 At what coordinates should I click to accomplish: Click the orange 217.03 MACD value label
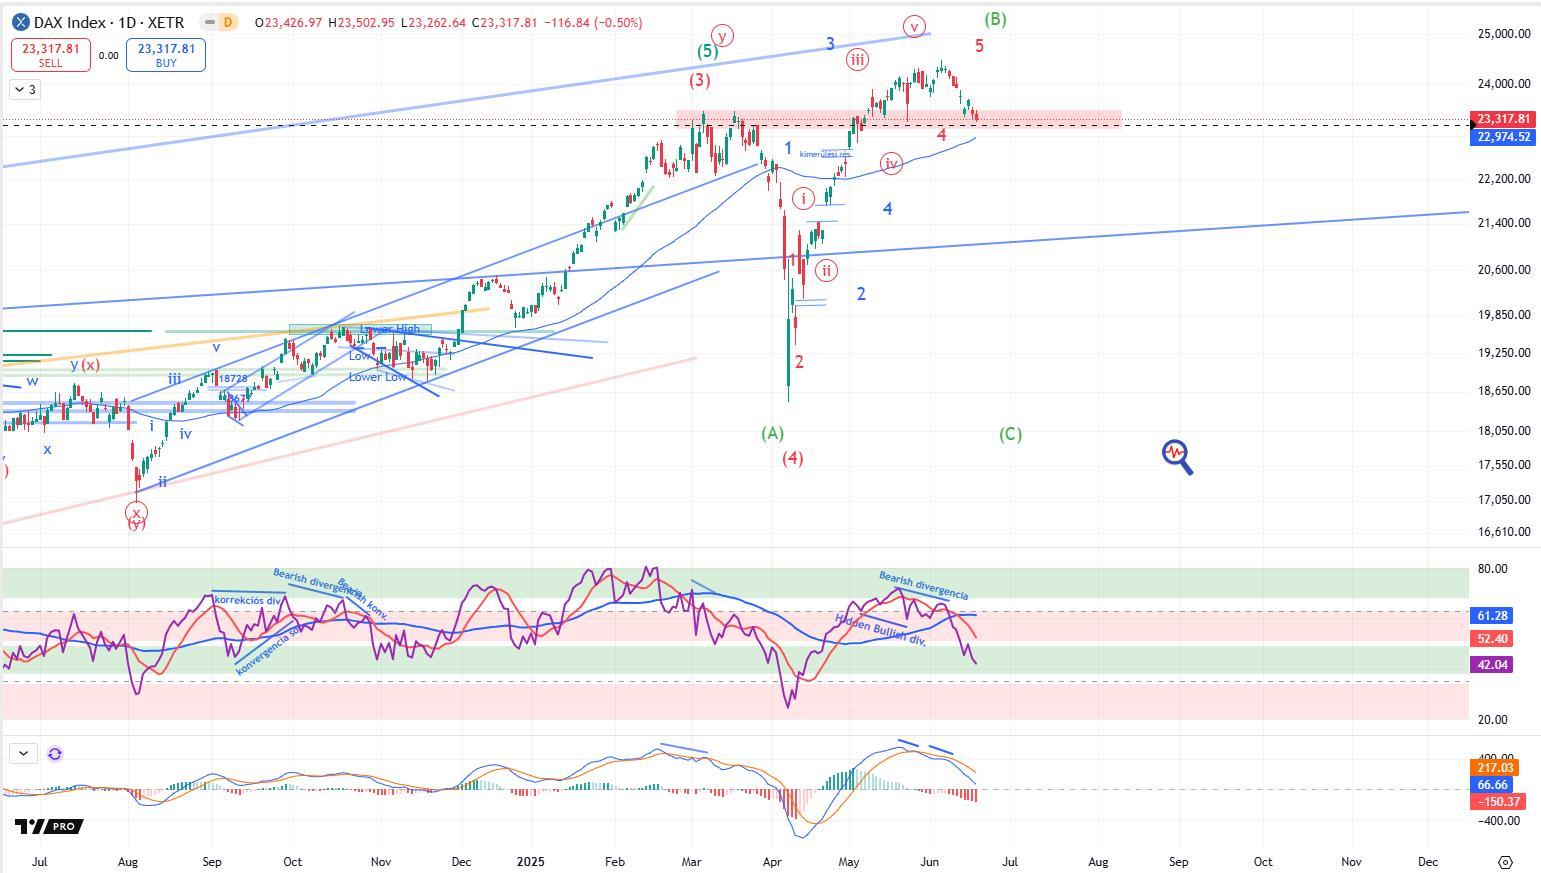(x=1496, y=767)
